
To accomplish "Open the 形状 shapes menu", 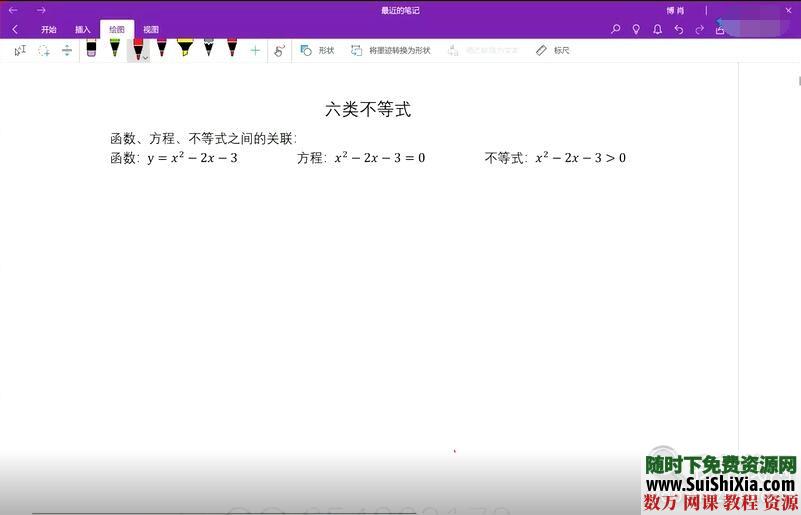I will pos(317,50).
